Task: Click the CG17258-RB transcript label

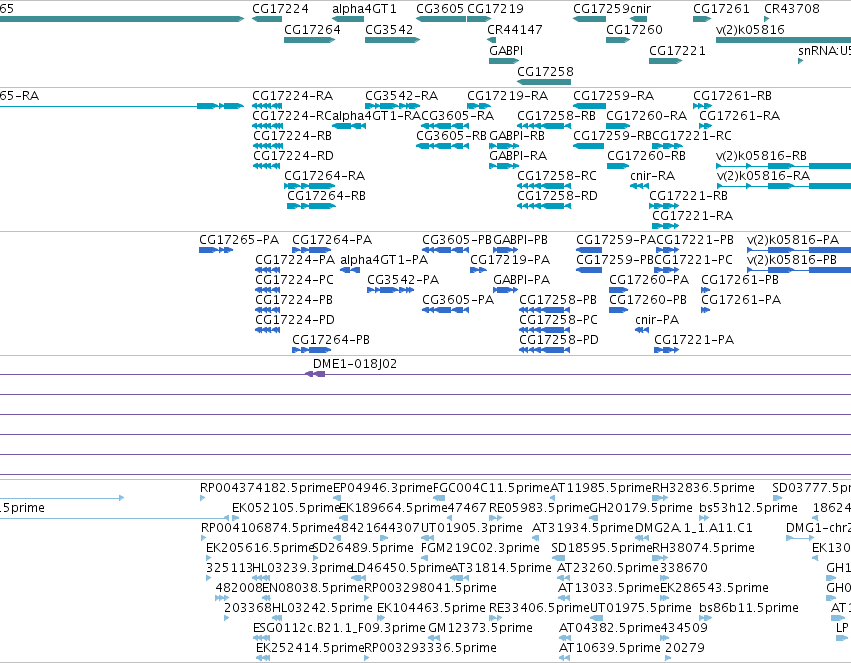Action: (x=556, y=116)
